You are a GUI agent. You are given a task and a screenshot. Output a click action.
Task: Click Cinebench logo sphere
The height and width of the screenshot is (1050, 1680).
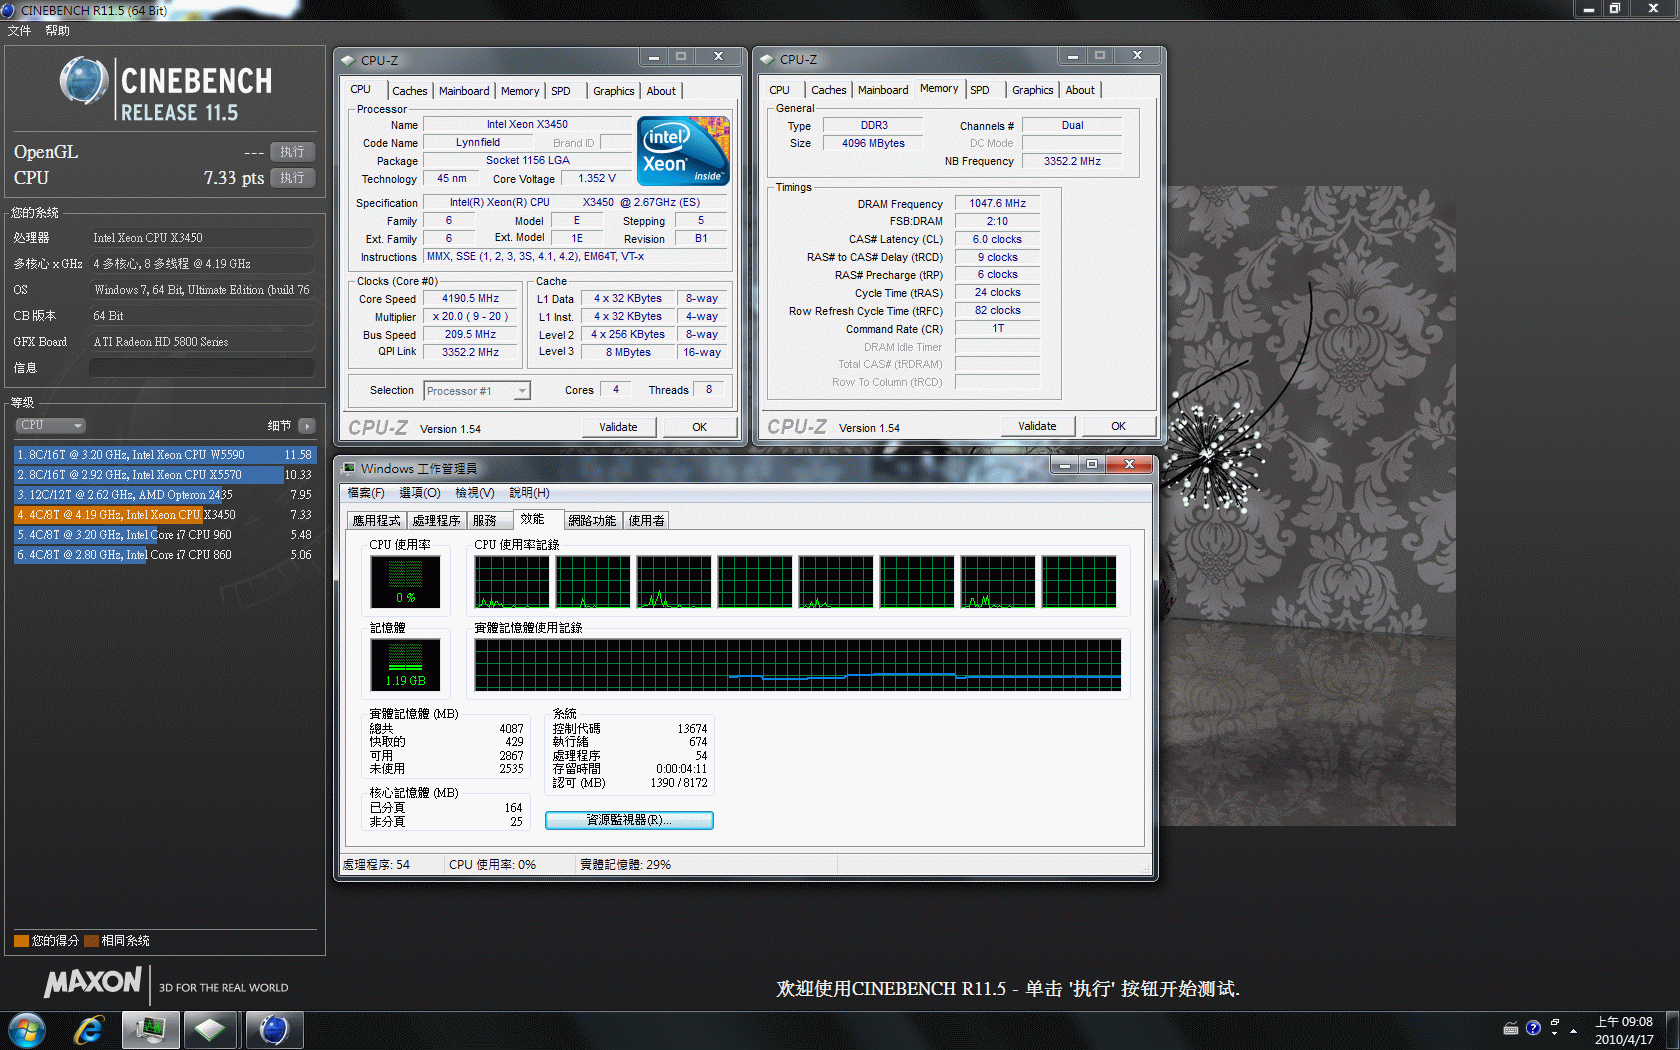84,81
